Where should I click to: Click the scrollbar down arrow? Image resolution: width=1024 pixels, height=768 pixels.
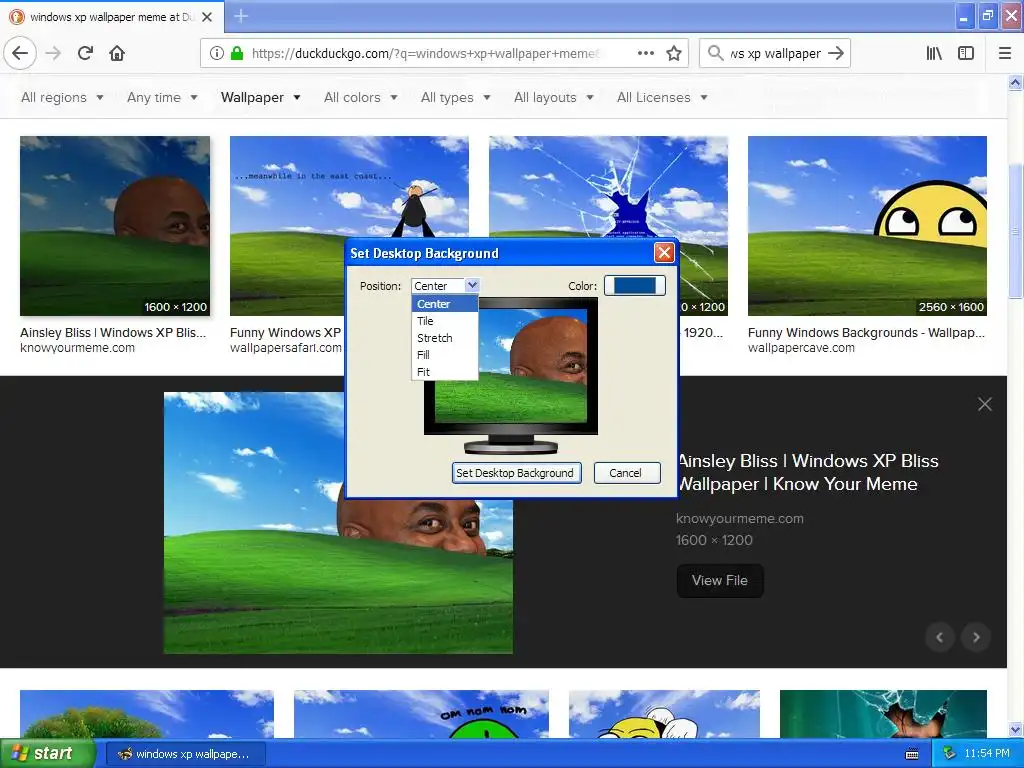click(1015, 729)
